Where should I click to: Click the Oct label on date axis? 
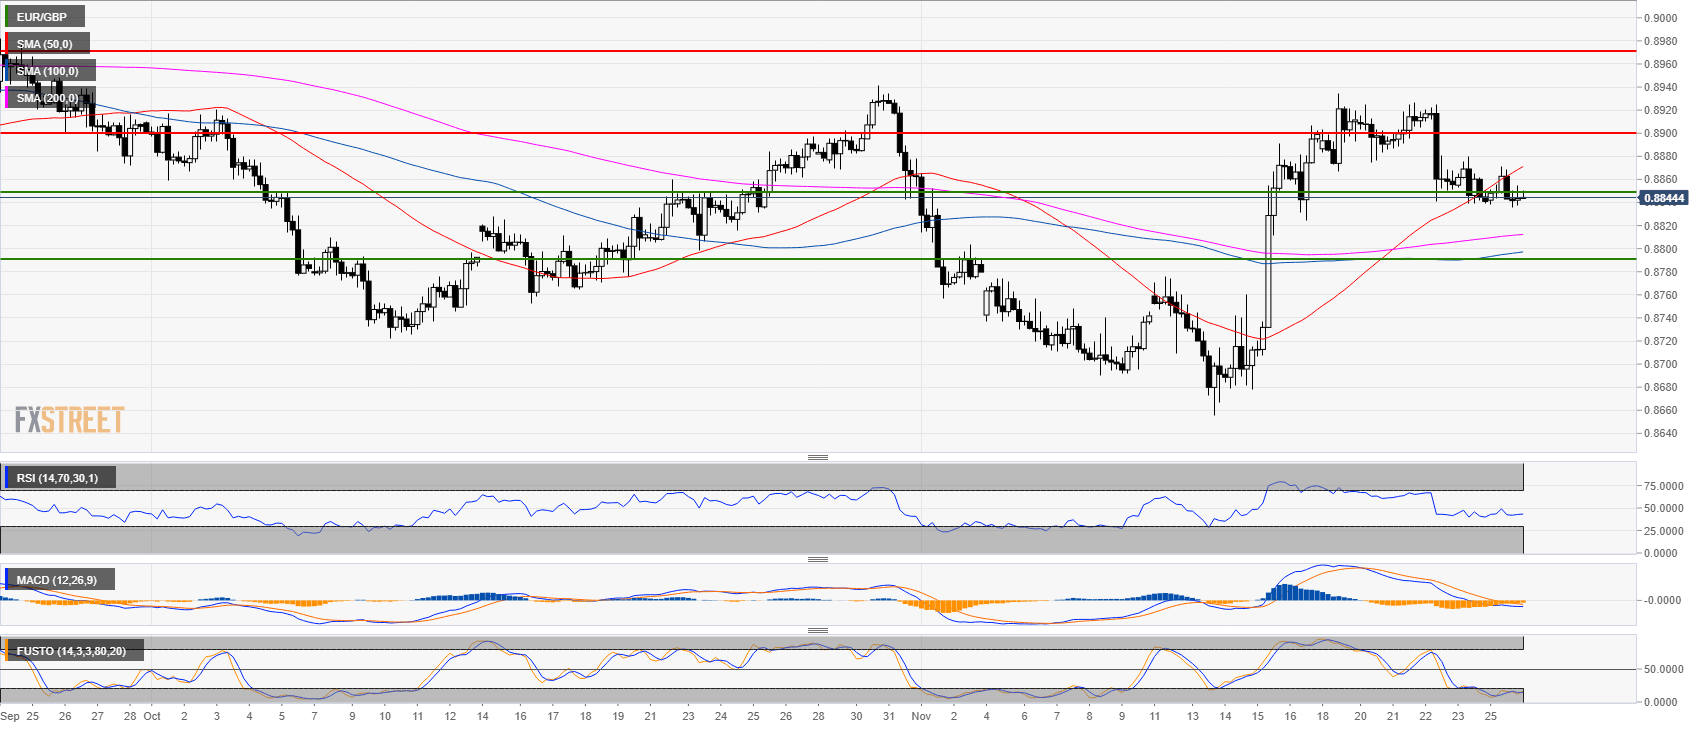[x=152, y=716]
